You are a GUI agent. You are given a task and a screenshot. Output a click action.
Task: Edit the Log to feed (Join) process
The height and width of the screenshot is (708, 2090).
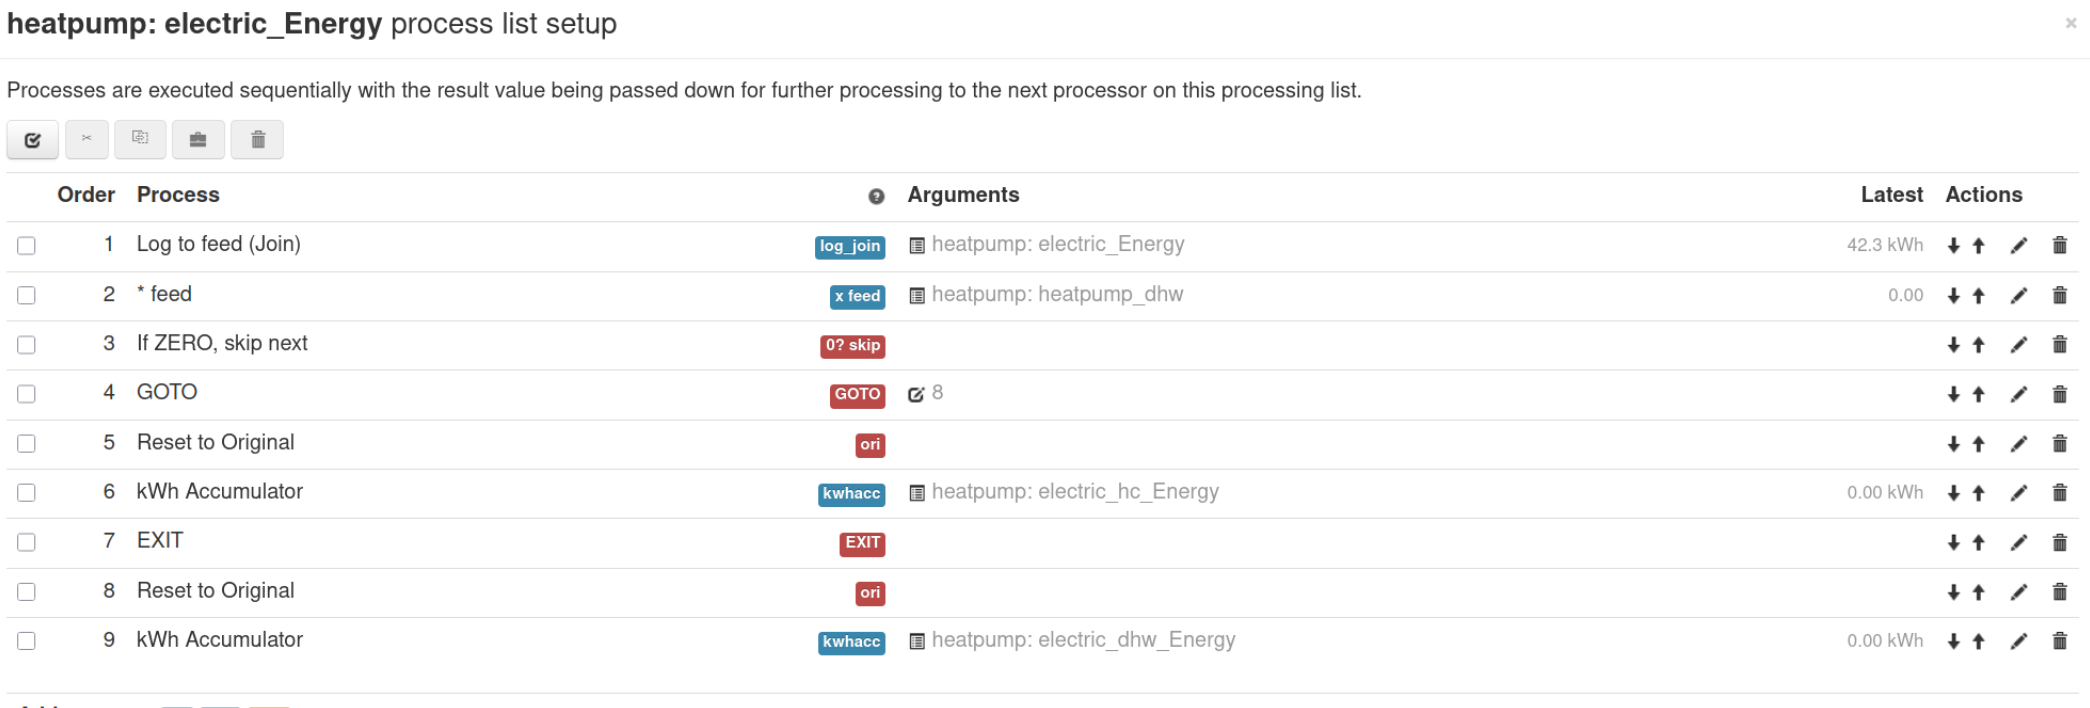tap(2019, 246)
